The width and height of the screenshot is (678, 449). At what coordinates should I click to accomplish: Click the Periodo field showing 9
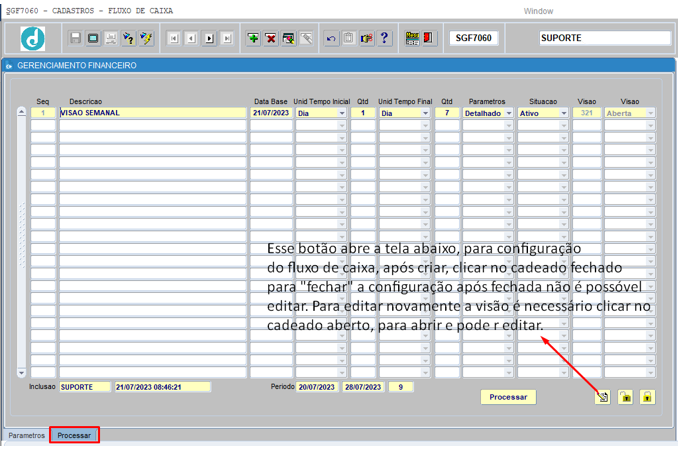coord(401,387)
